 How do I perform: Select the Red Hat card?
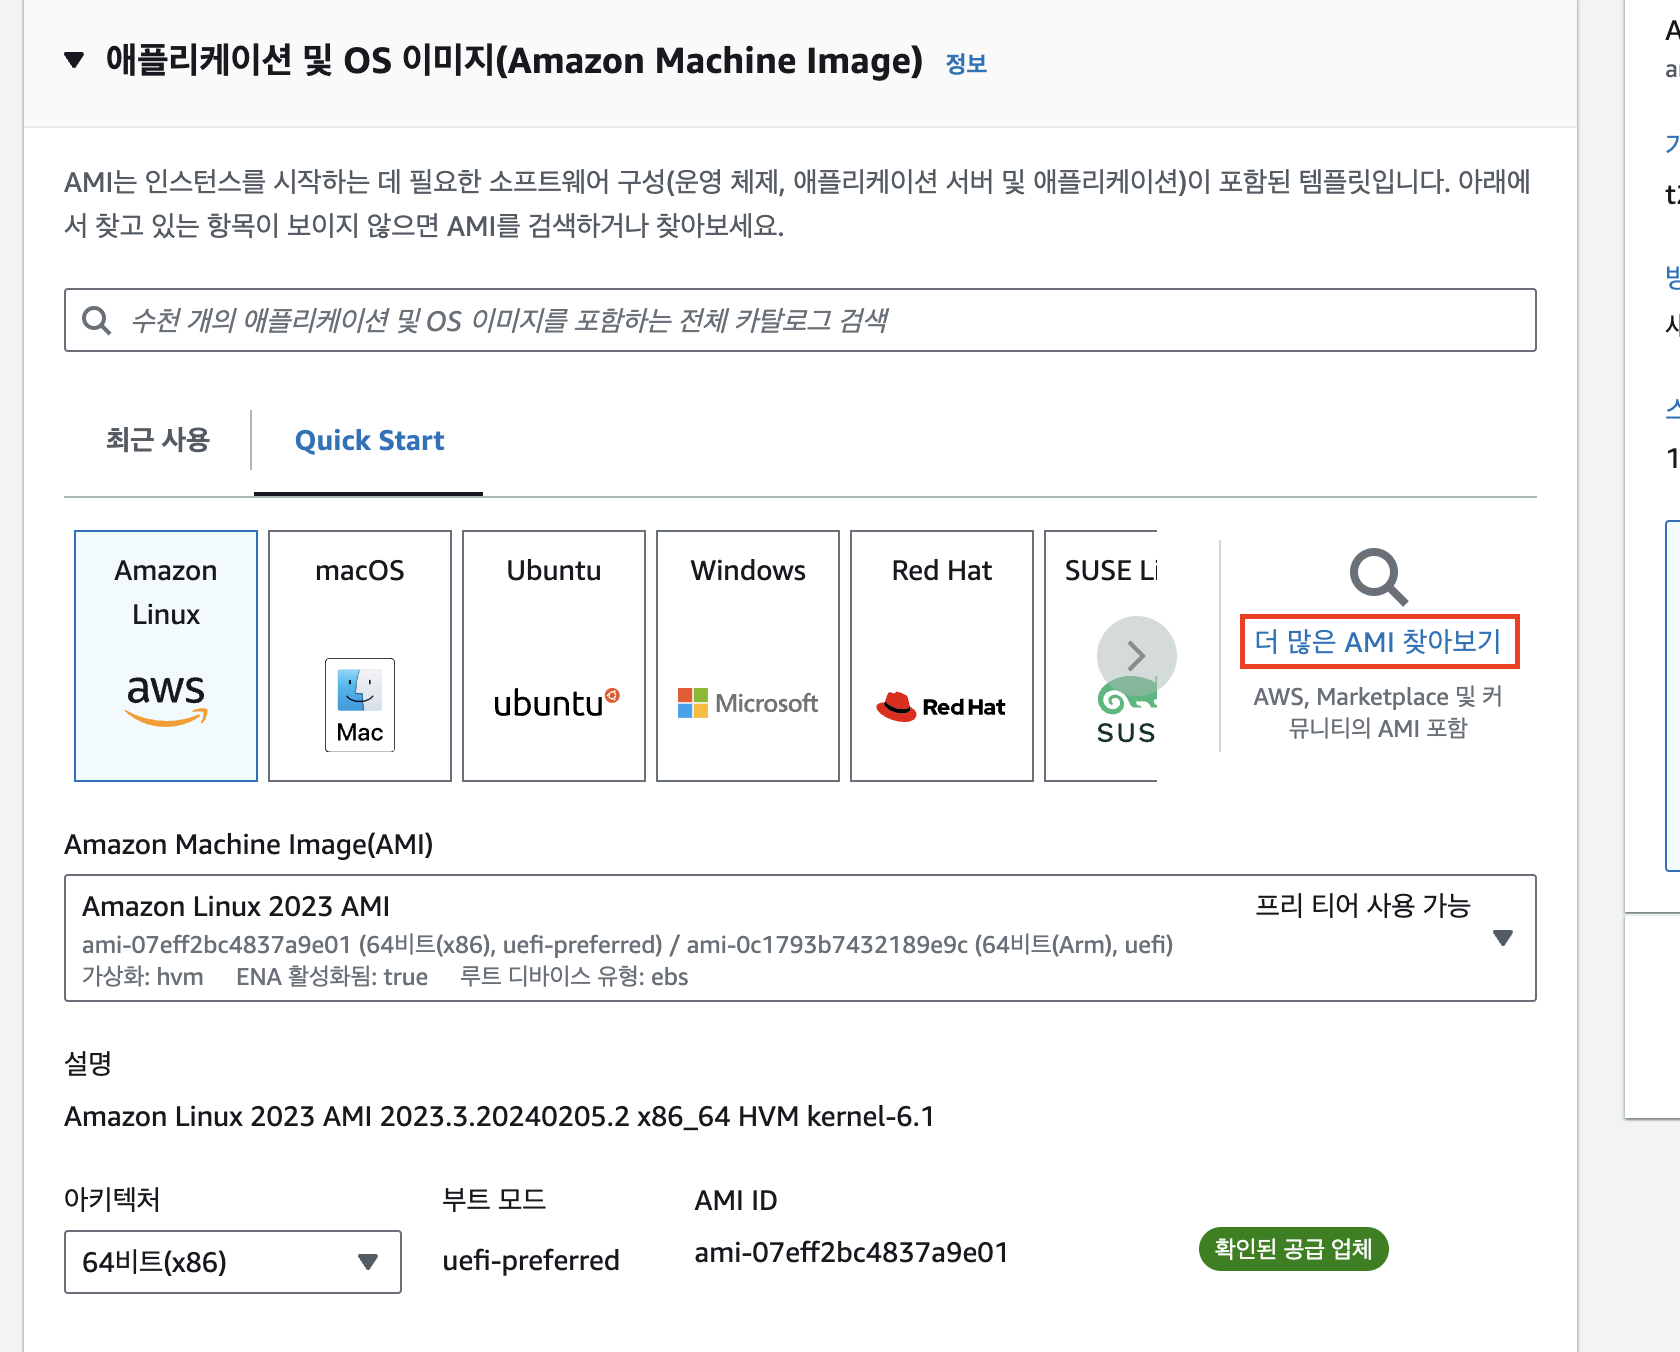(942, 656)
